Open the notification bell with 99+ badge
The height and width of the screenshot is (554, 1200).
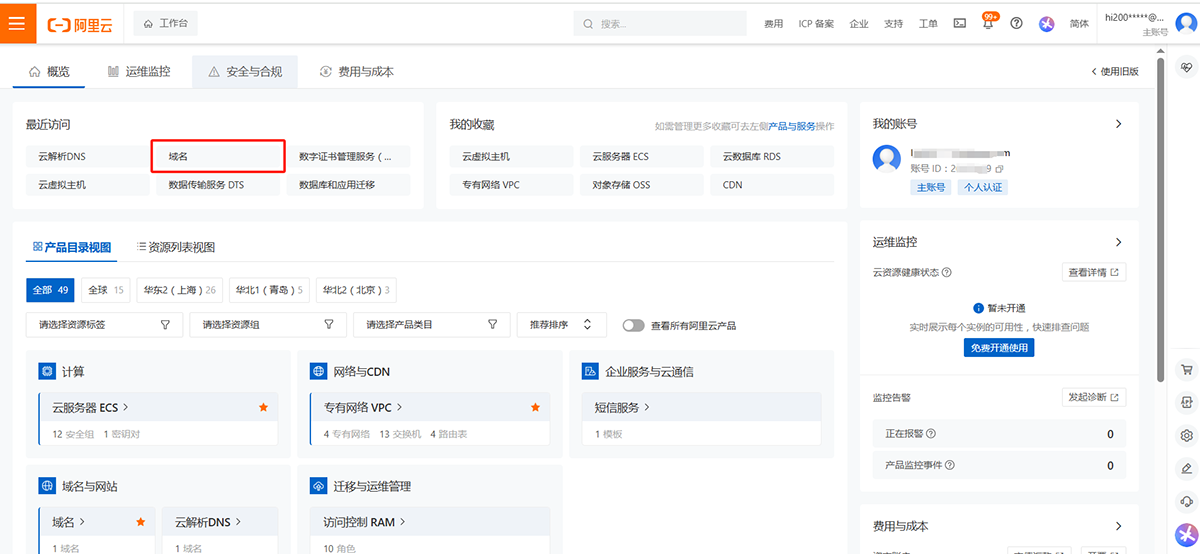tap(988, 23)
